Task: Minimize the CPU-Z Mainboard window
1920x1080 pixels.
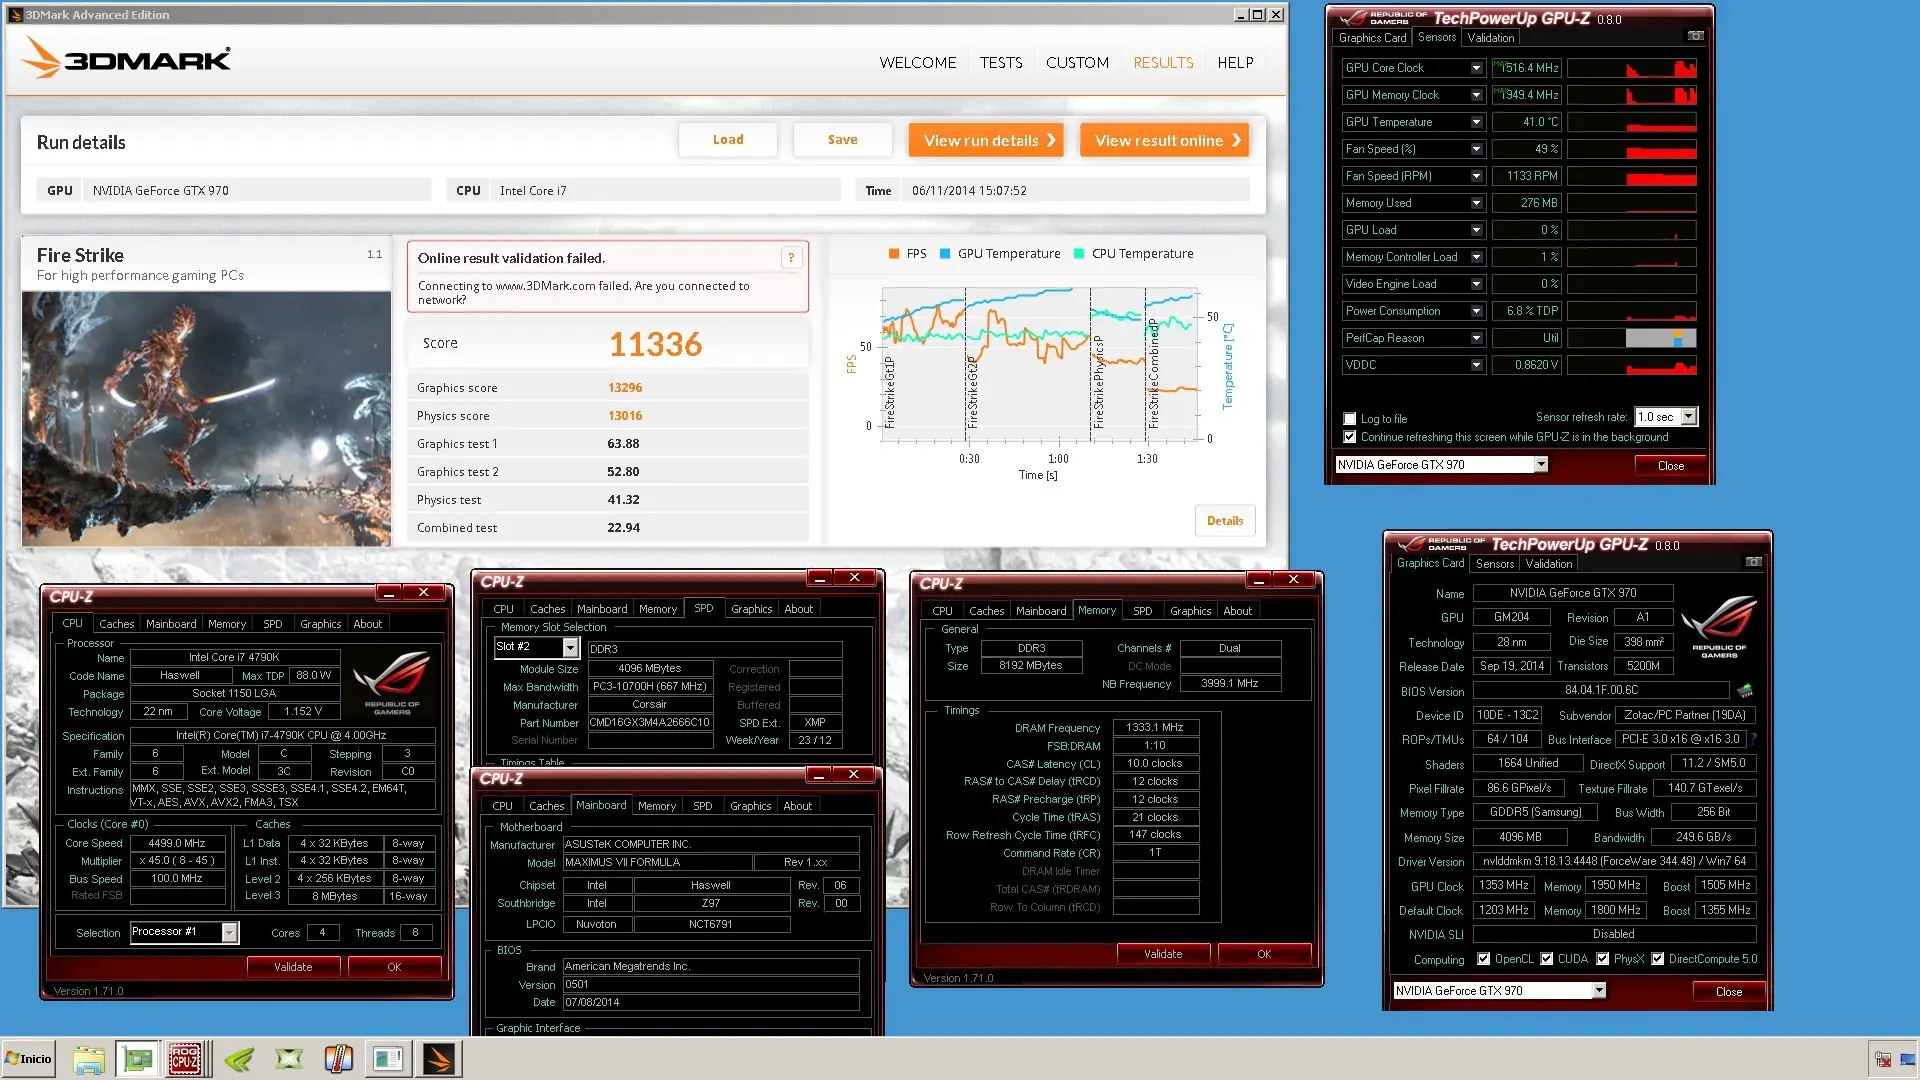Action: click(x=819, y=775)
